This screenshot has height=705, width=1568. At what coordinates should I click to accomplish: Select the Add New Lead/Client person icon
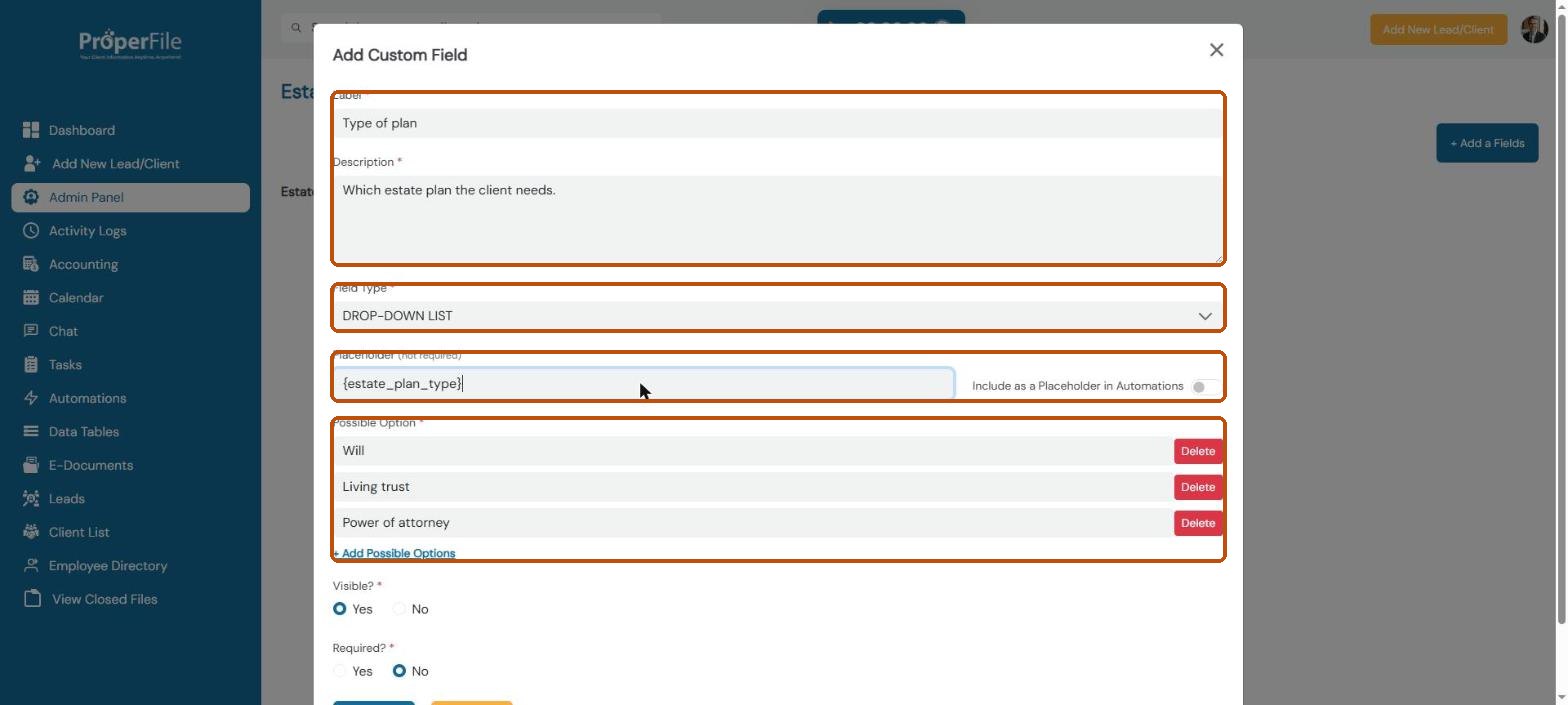32,163
